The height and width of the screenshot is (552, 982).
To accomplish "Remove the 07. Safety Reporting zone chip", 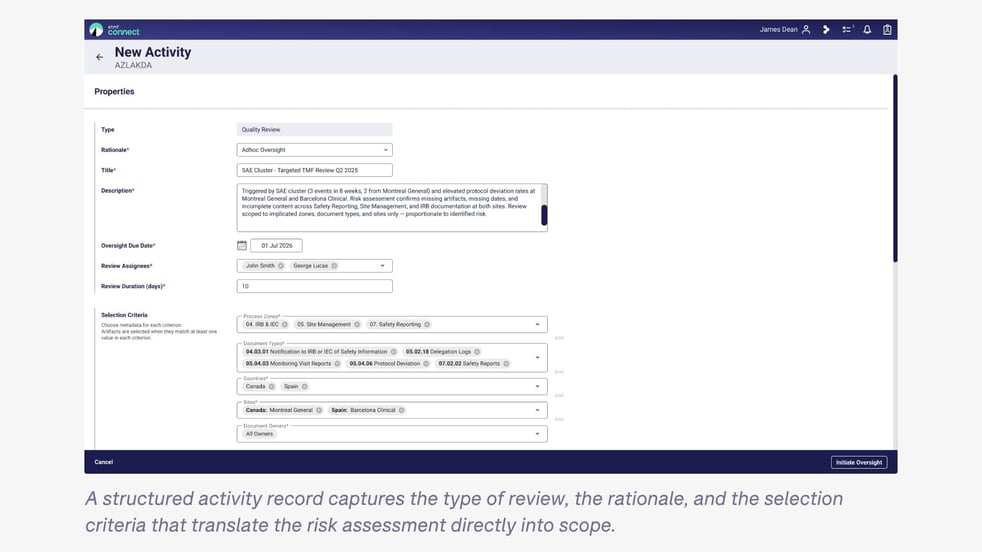I will pyautogui.click(x=426, y=325).
